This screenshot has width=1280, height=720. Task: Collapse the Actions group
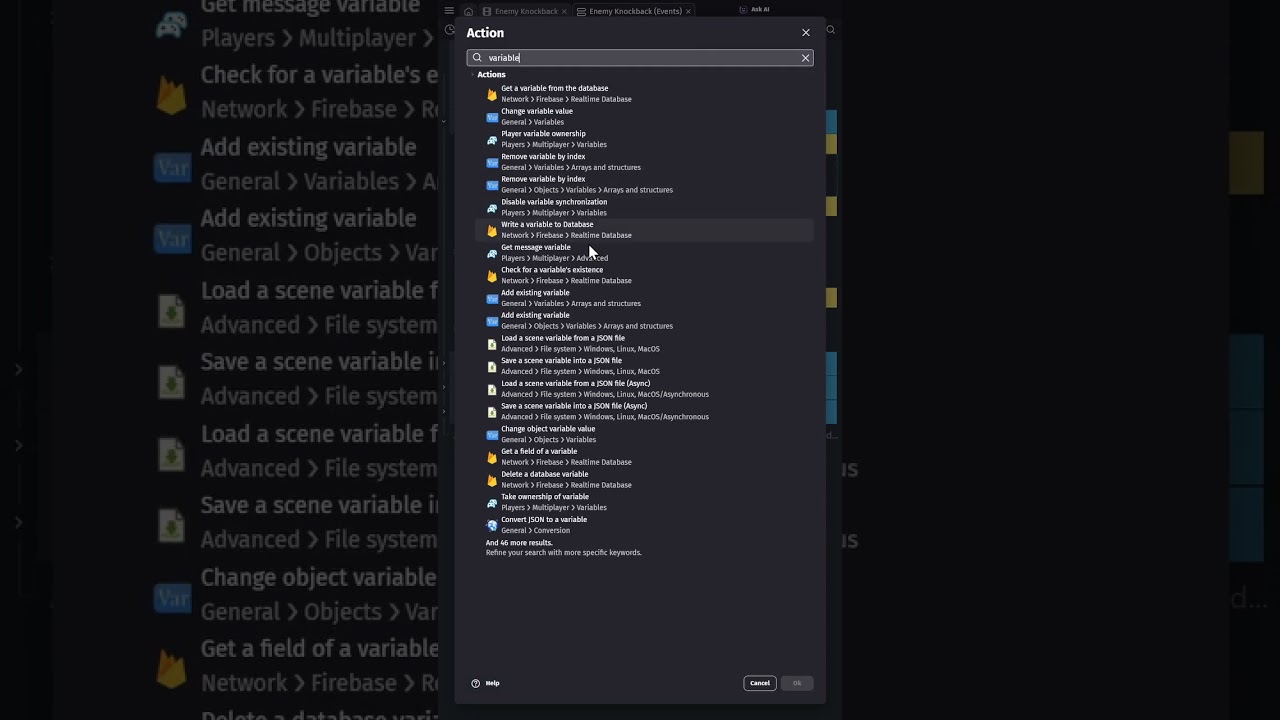point(472,75)
